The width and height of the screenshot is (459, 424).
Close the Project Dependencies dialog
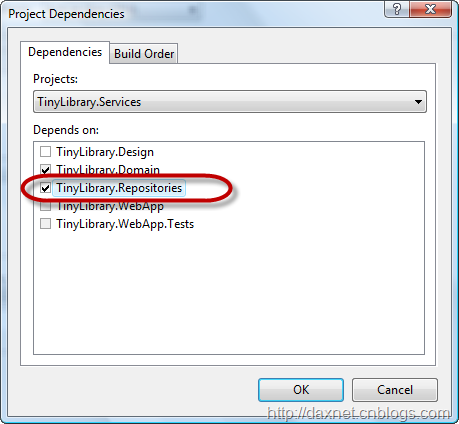[431, 9]
